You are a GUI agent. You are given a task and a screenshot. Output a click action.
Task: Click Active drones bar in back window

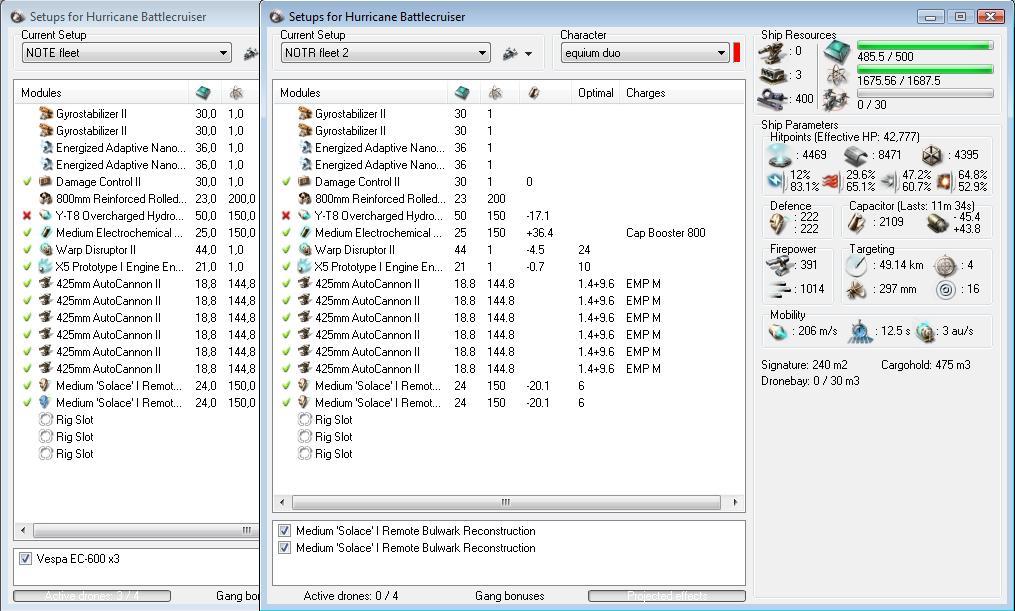click(92, 595)
